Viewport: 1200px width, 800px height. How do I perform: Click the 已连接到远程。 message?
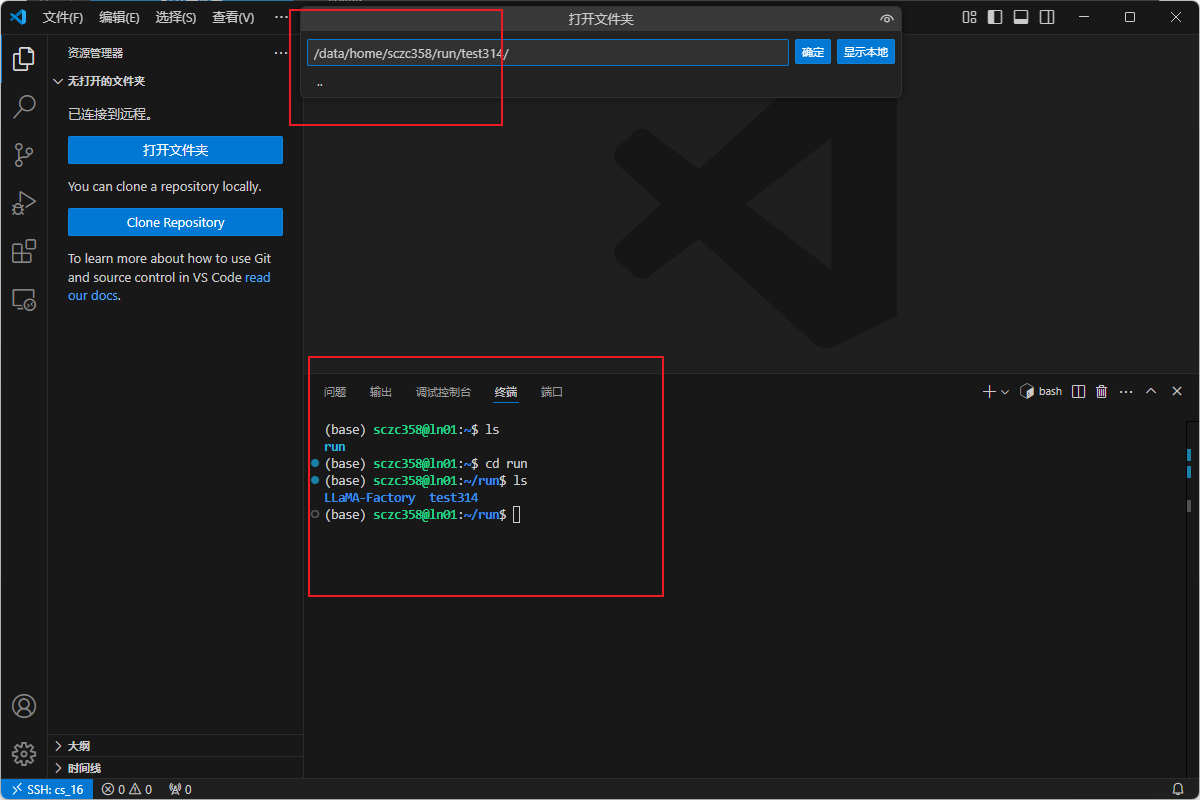[x=110, y=115]
